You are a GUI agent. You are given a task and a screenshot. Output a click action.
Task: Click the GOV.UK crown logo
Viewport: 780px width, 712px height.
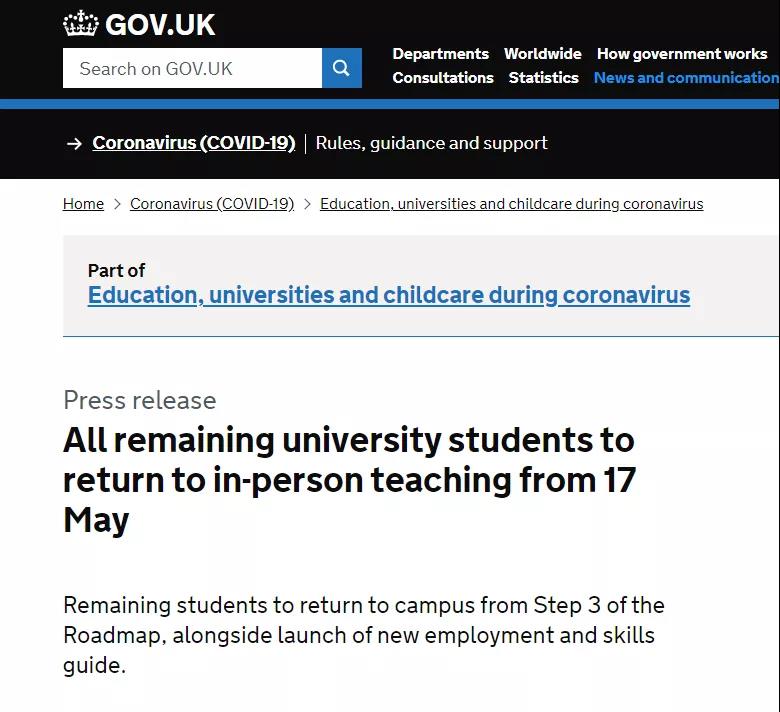(80, 24)
